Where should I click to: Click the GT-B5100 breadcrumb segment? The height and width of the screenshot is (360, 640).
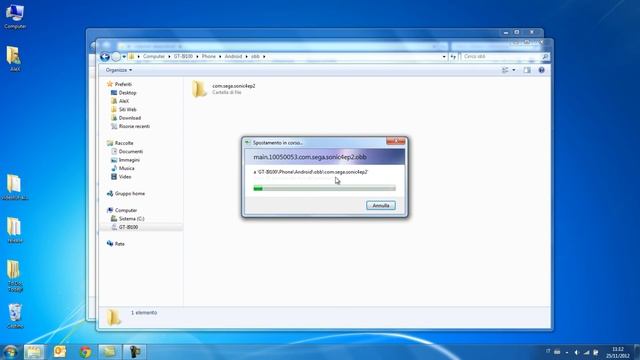[183, 56]
